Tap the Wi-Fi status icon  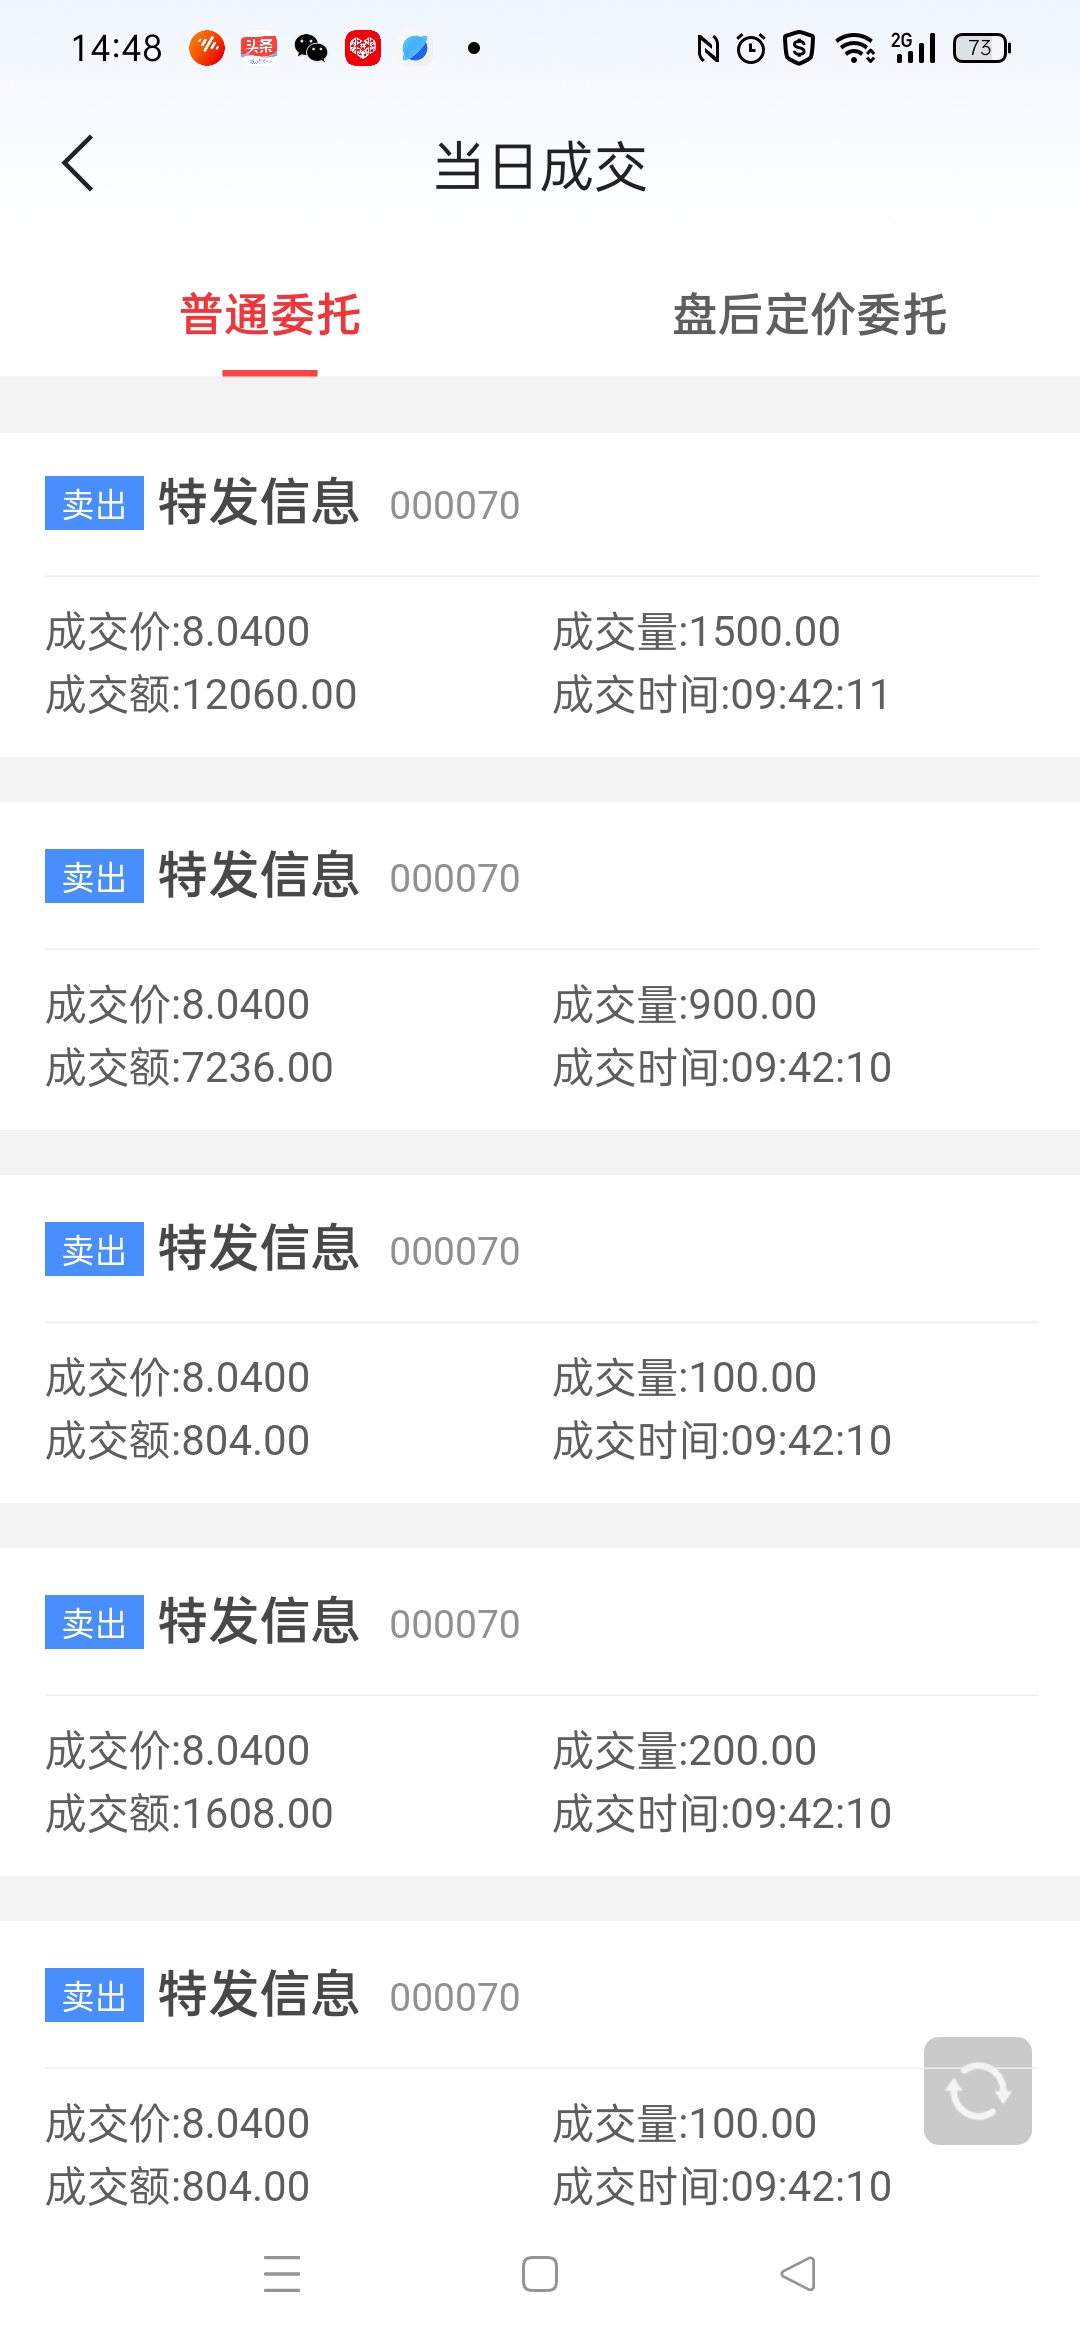click(855, 48)
